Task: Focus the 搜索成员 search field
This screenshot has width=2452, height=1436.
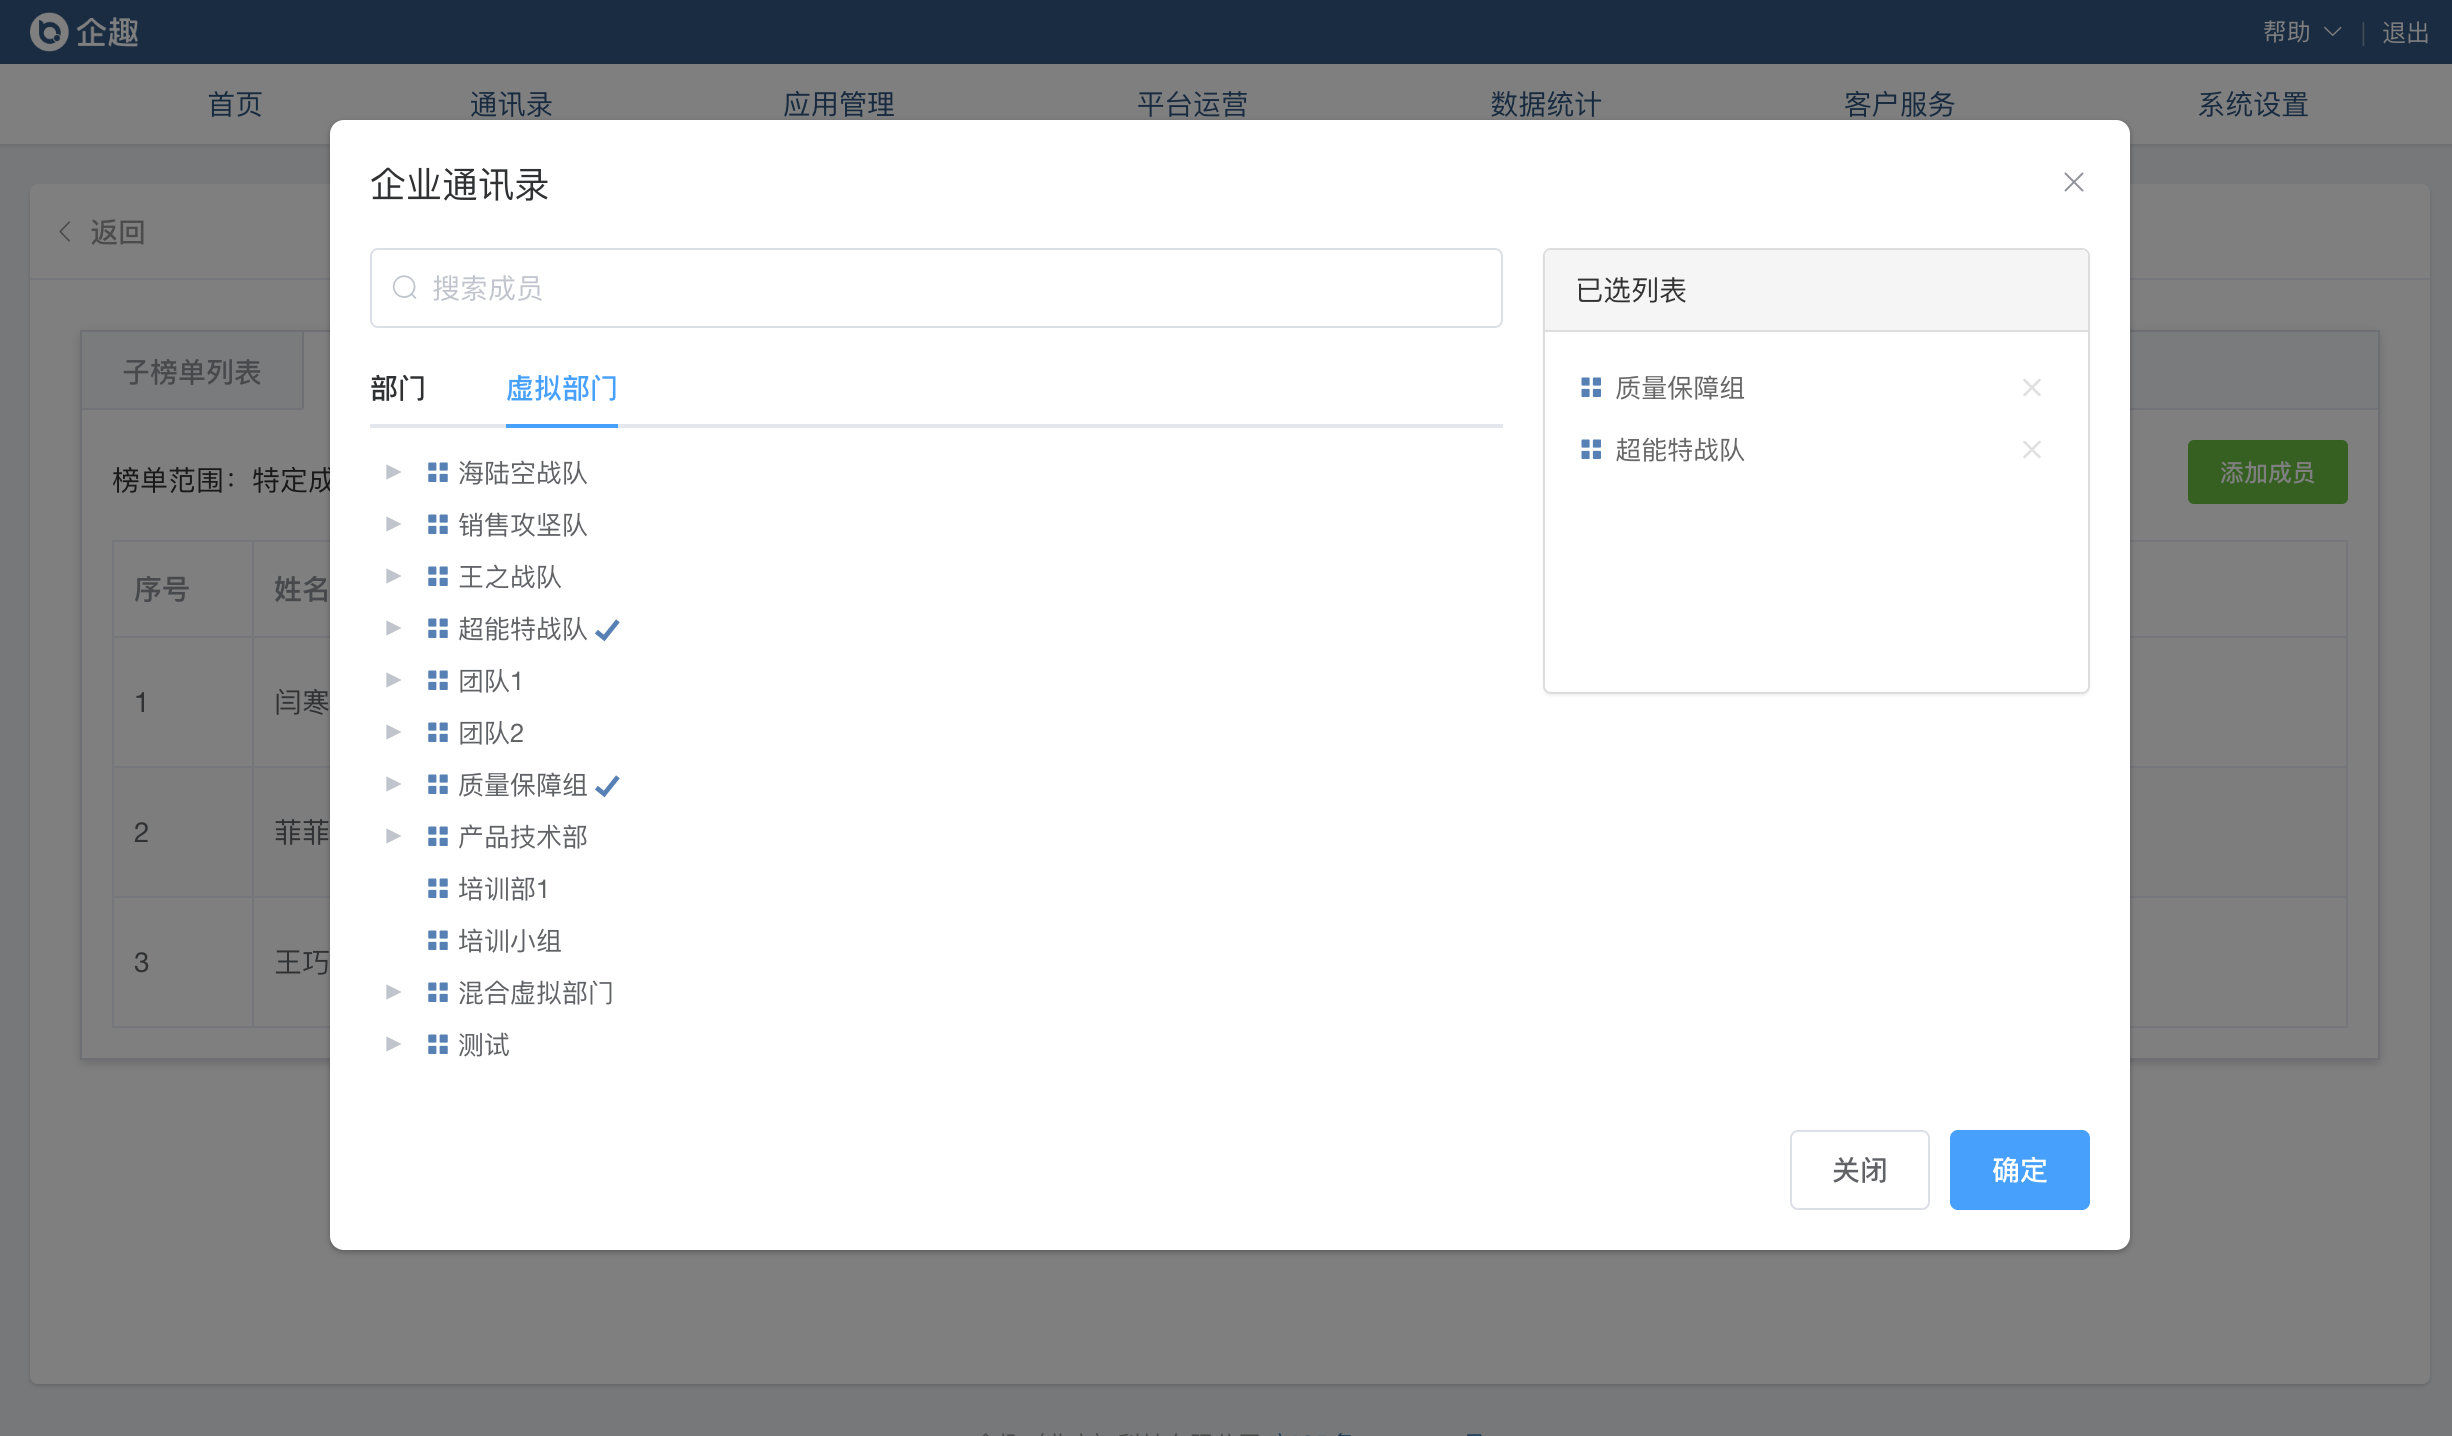Action: tap(950, 288)
